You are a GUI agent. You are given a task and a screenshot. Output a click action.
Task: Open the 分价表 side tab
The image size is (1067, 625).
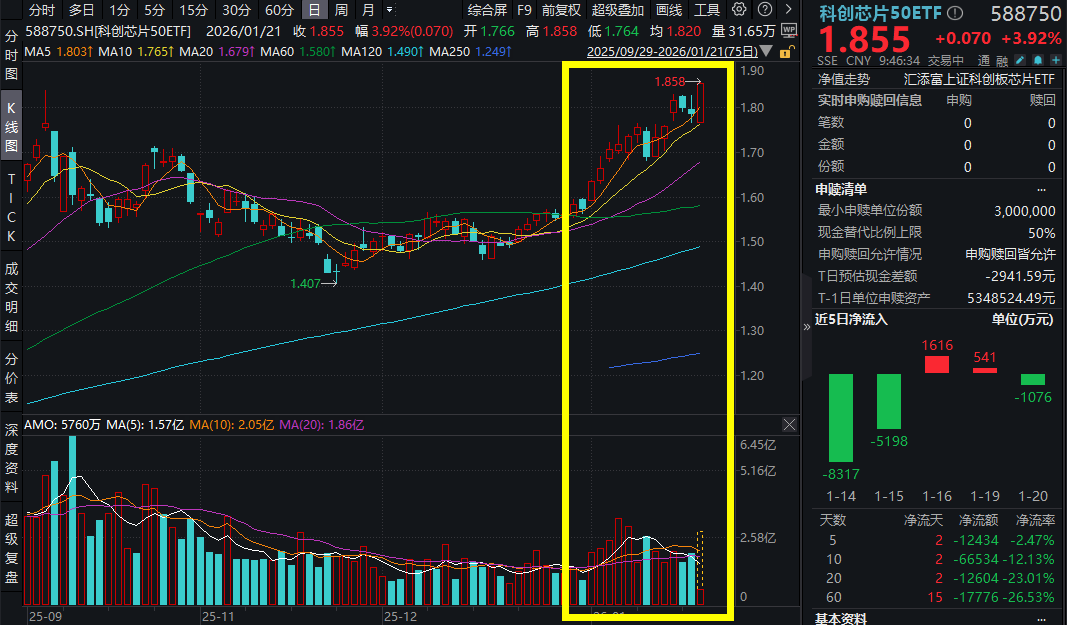pos(12,376)
